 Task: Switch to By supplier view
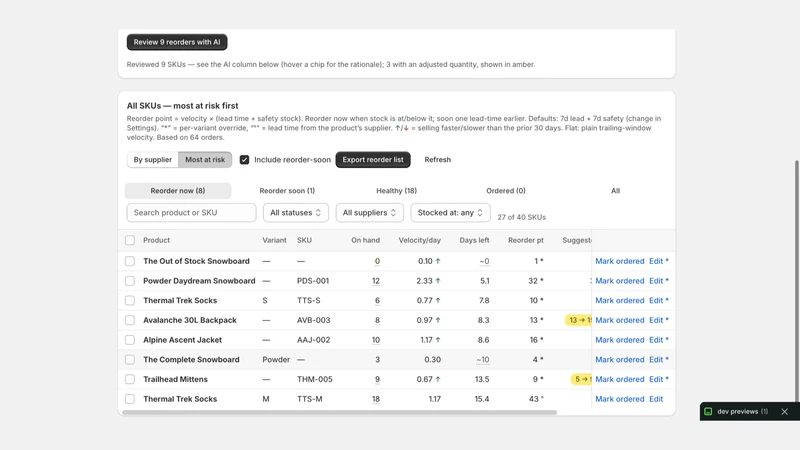click(153, 160)
